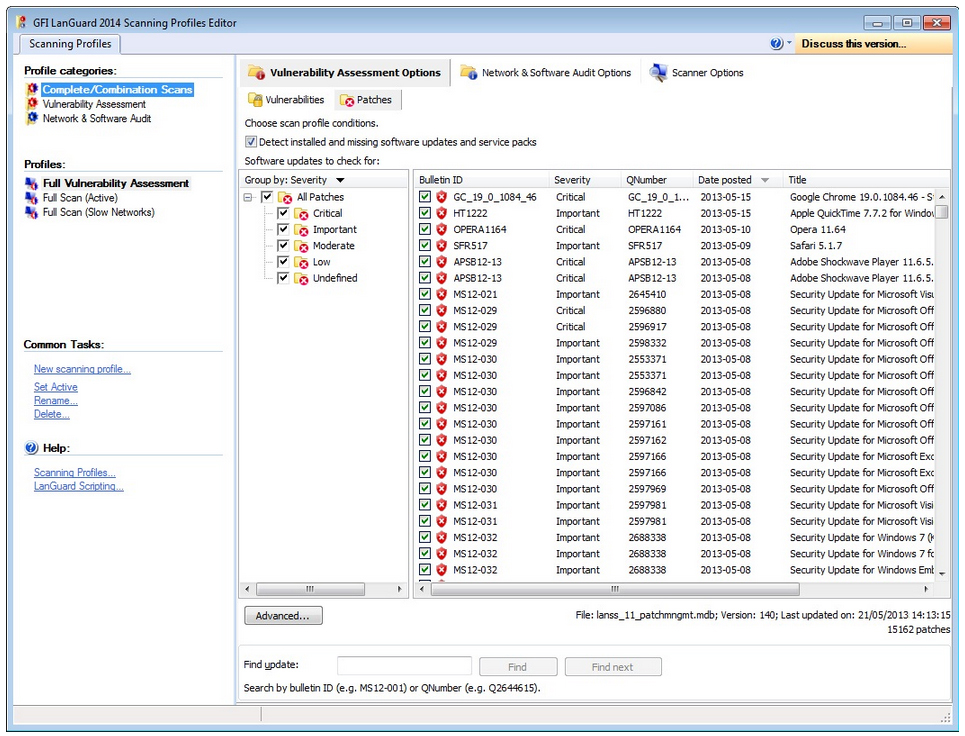Open the help icon dropdown arrow
This screenshot has width=965, height=736.
pos(789,43)
